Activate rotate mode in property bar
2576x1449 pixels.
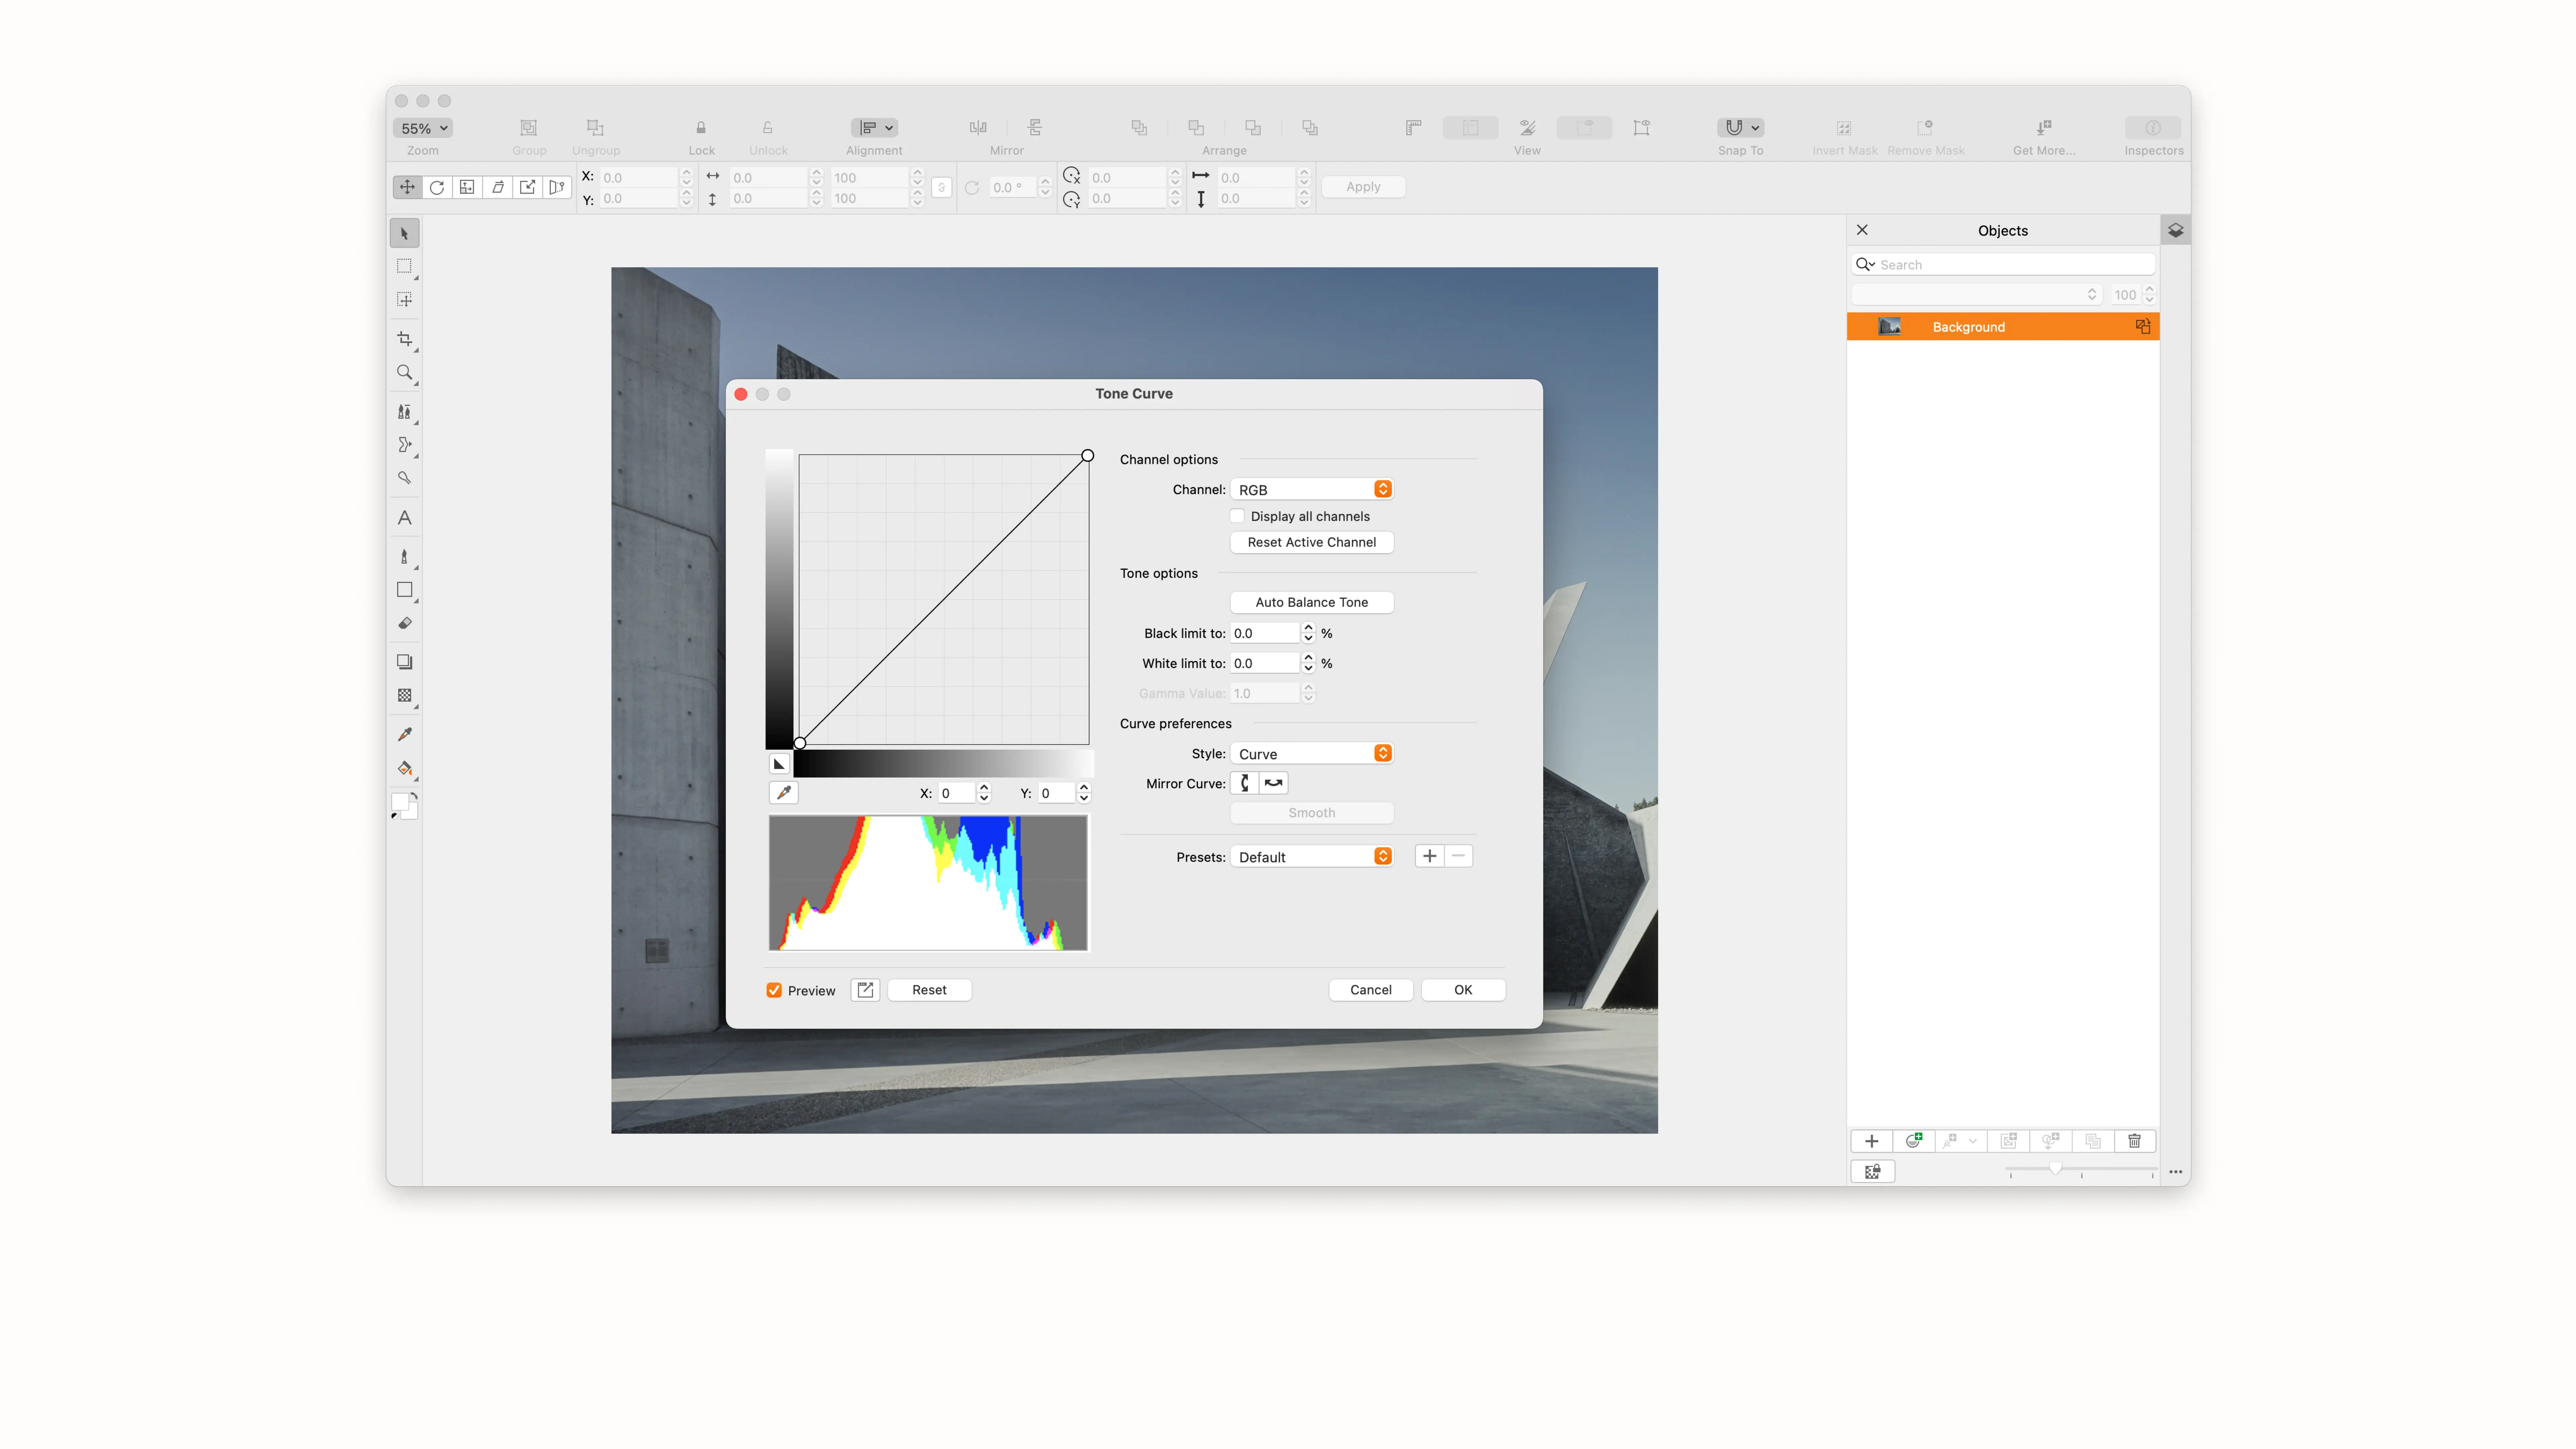point(437,187)
